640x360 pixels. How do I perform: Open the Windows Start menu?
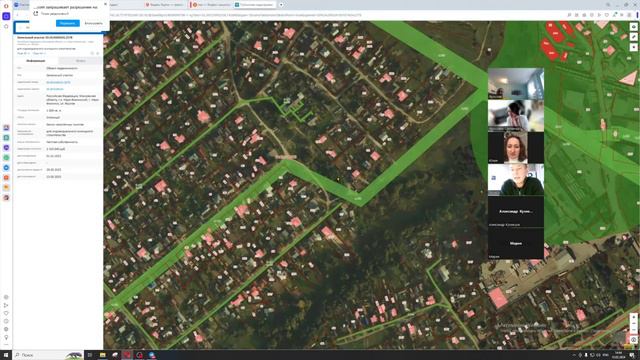tap(6, 355)
